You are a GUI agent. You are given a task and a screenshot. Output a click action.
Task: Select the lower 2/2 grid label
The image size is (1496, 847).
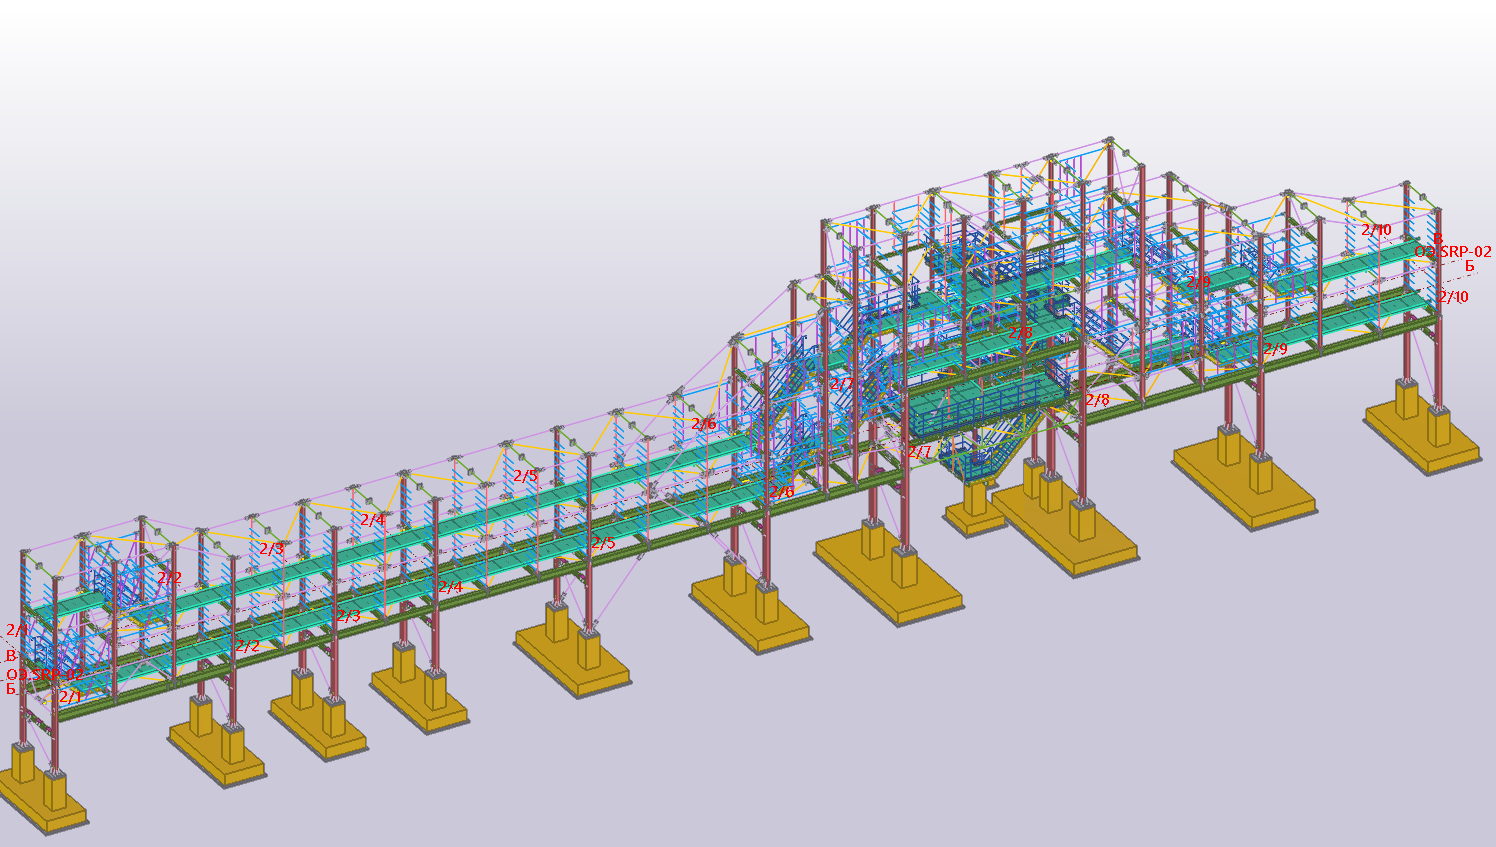click(247, 646)
